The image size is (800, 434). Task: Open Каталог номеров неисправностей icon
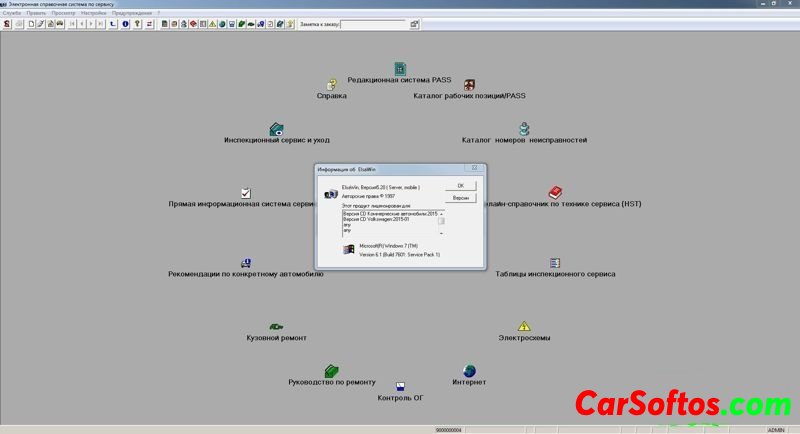523,129
